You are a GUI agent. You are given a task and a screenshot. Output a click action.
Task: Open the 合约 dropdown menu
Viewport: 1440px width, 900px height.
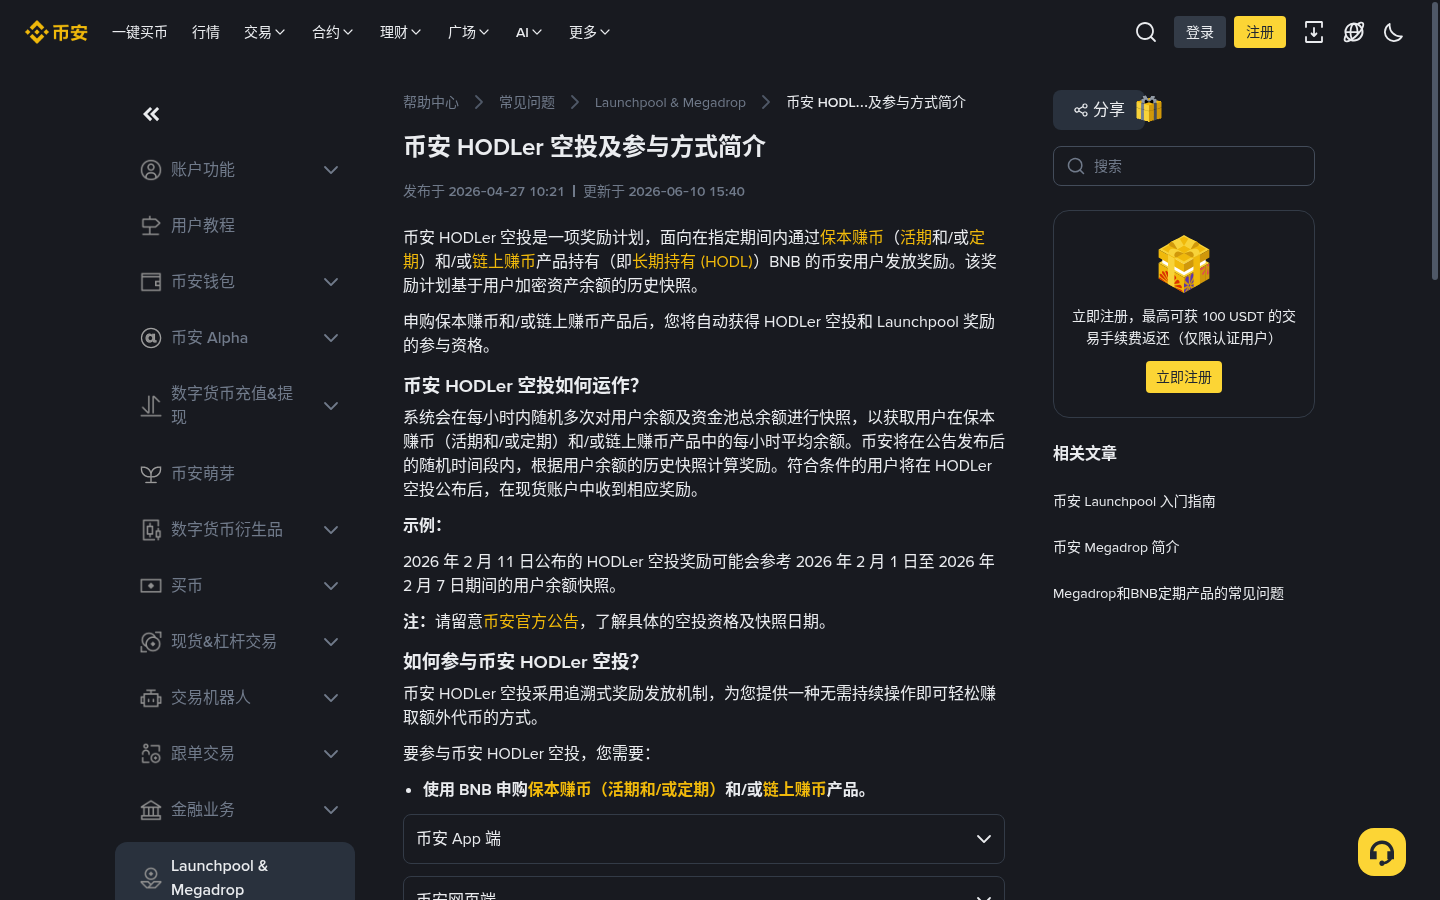333,32
